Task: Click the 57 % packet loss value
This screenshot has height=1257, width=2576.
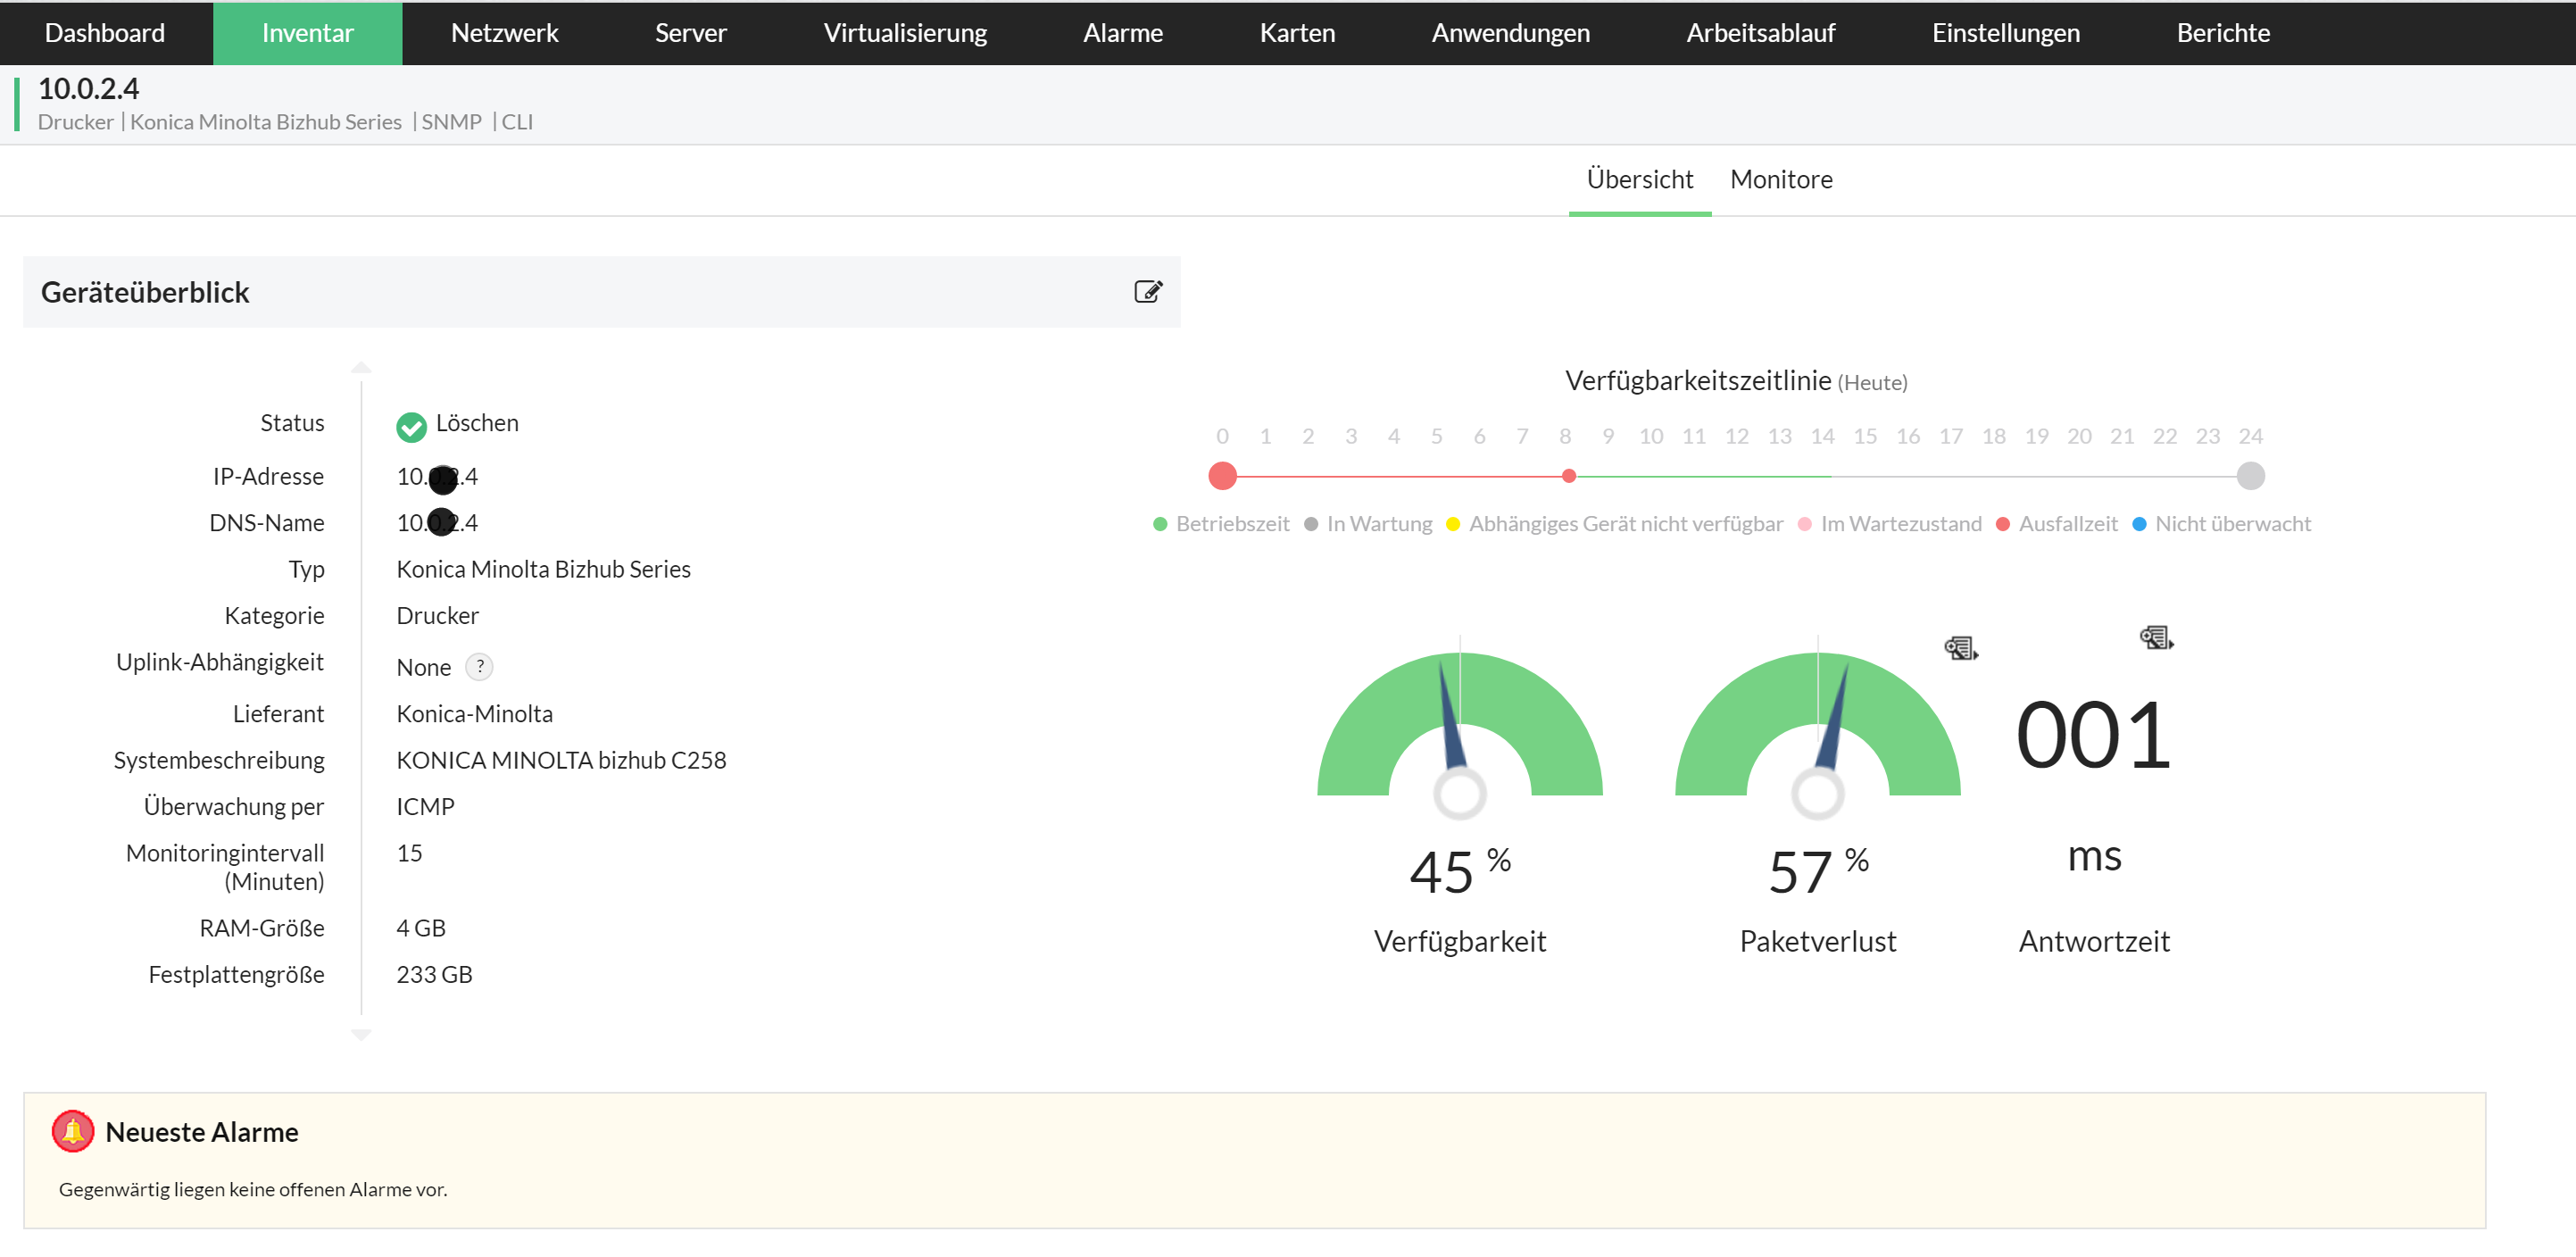Action: click(x=1817, y=870)
